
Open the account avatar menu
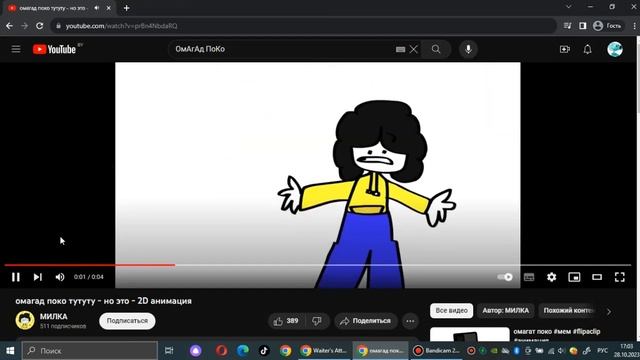615,49
